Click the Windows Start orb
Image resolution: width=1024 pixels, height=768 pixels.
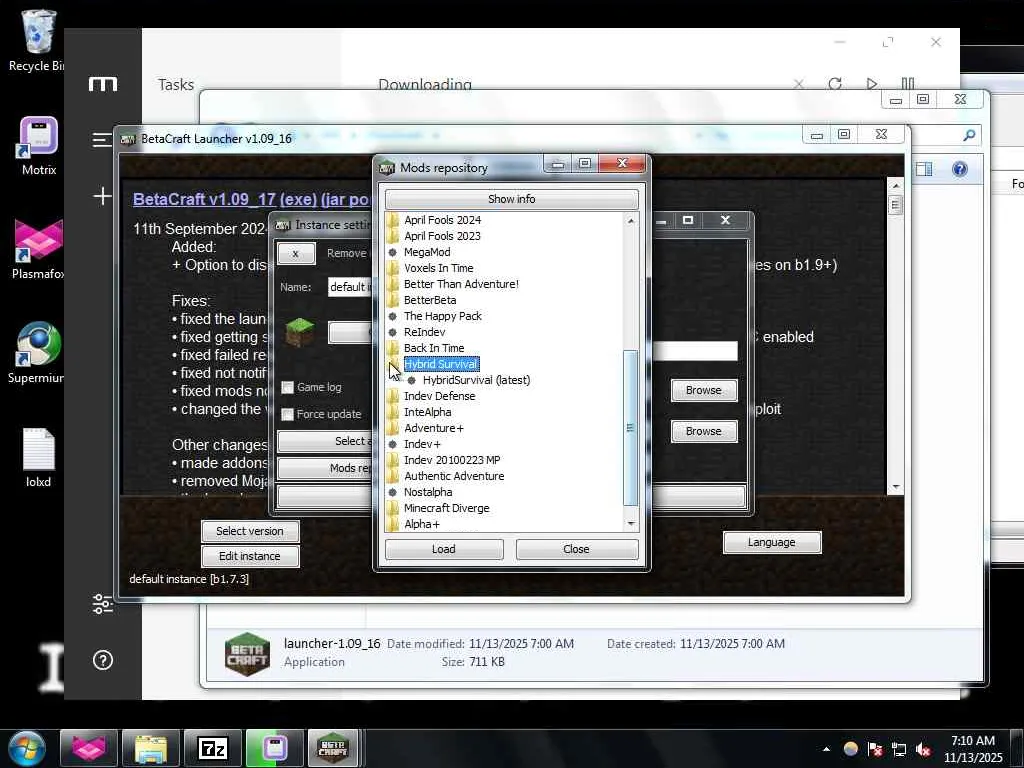coord(26,748)
